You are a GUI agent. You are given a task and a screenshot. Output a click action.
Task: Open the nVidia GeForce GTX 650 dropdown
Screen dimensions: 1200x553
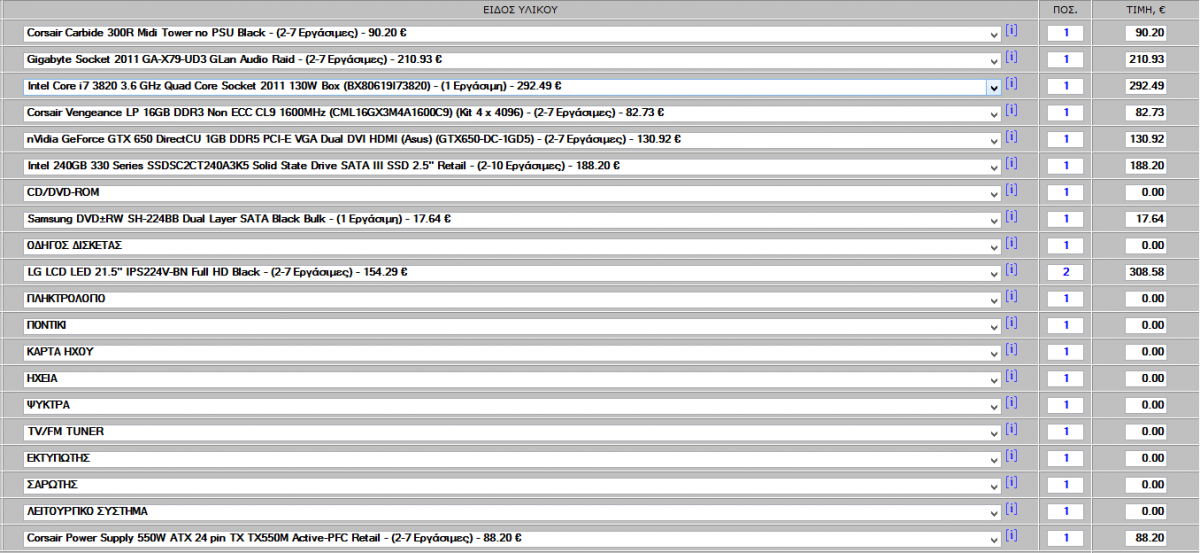pyautogui.click(x=512, y=139)
